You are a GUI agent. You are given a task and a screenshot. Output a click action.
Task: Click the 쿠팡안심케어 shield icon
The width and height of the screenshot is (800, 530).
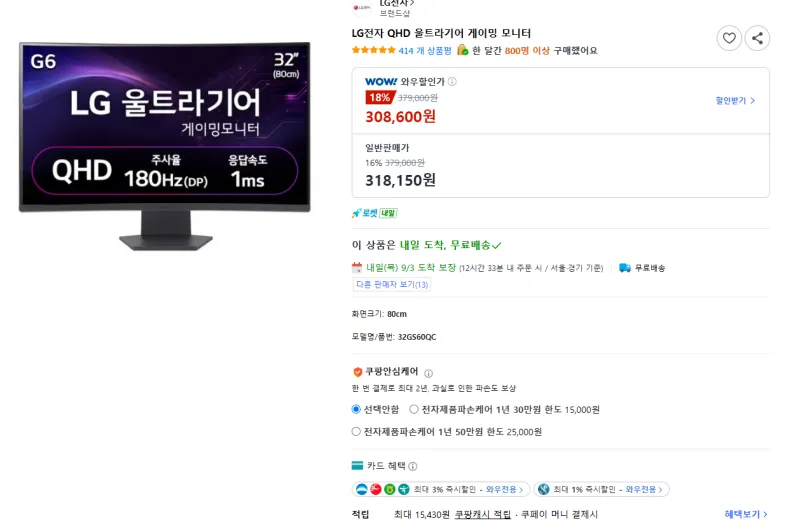pyautogui.click(x=357, y=372)
